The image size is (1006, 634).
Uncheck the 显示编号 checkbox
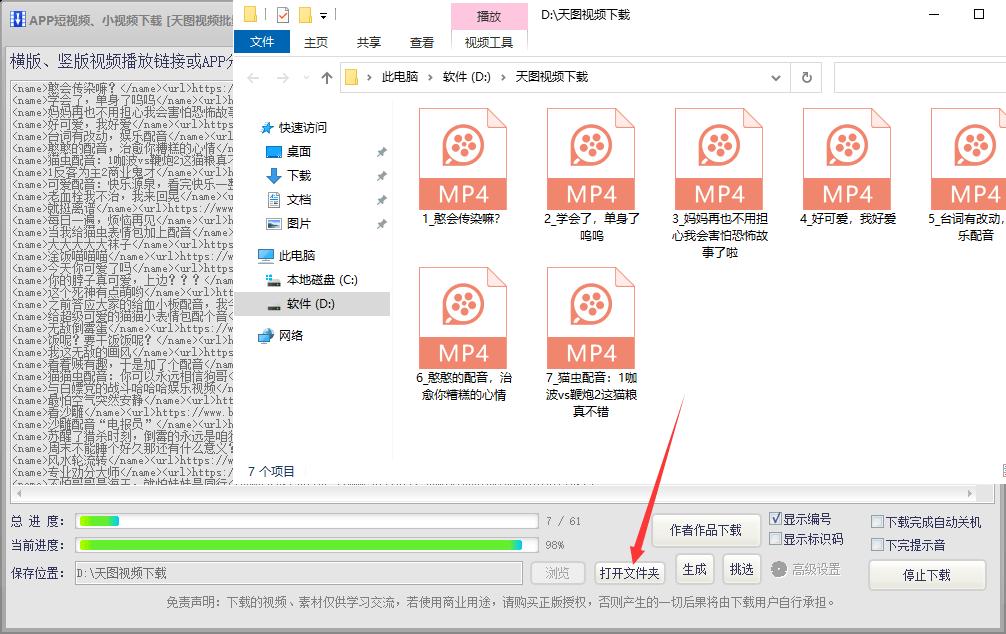click(x=777, y=517)
